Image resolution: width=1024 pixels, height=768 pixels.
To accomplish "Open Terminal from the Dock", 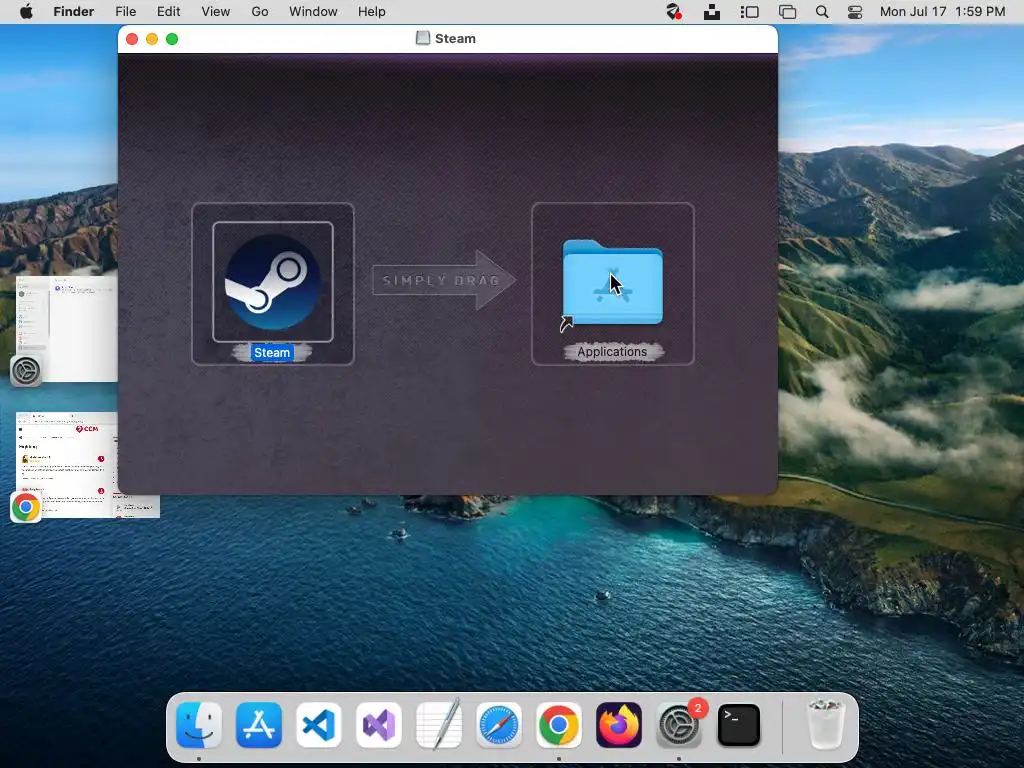I will (x=739, y=725).
